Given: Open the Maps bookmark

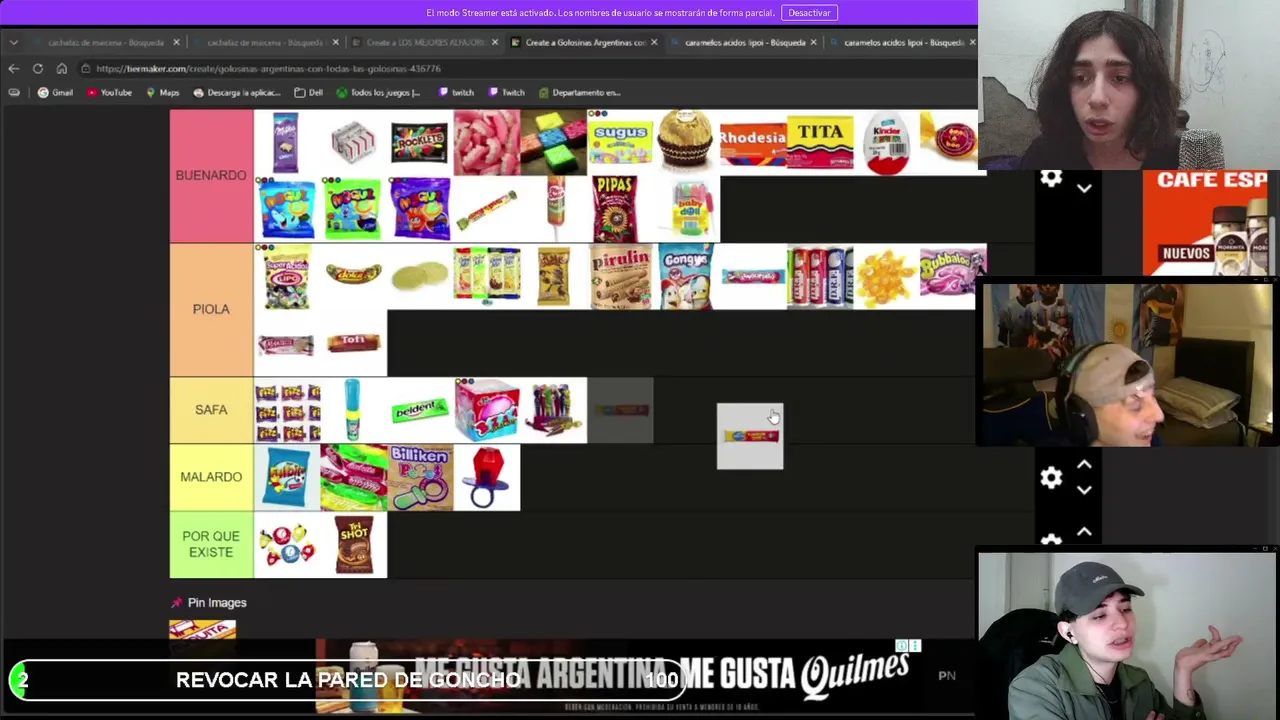Looking at the screenshot, I should pos(162,92).
